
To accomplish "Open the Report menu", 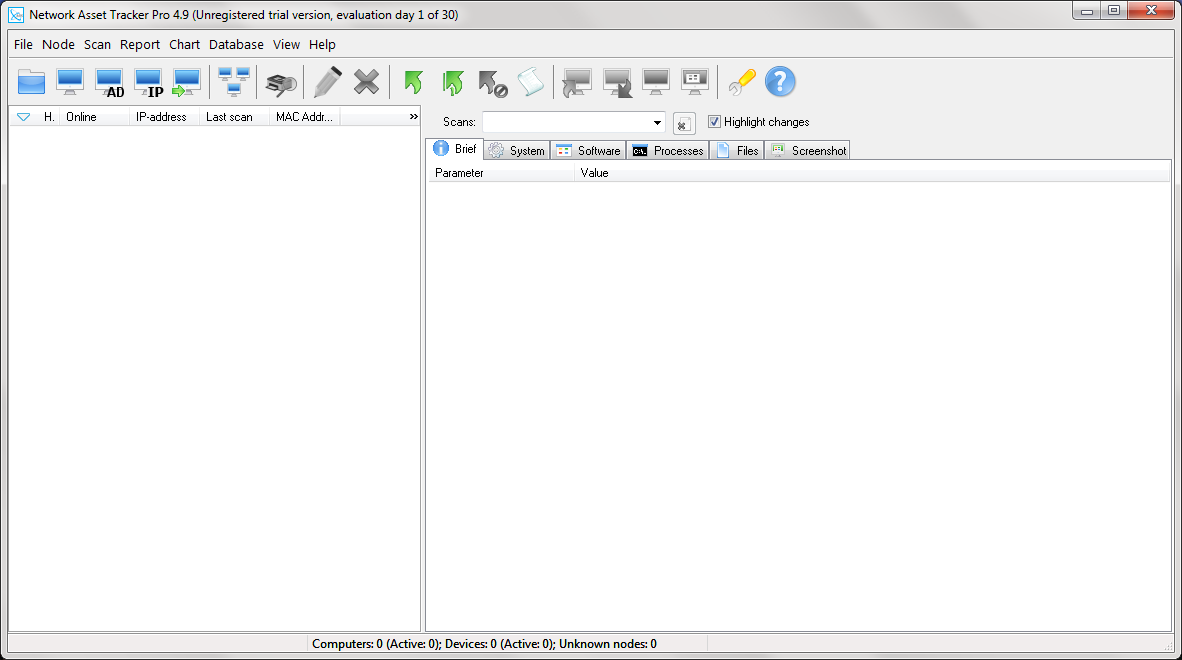I will tap(139, 44).
